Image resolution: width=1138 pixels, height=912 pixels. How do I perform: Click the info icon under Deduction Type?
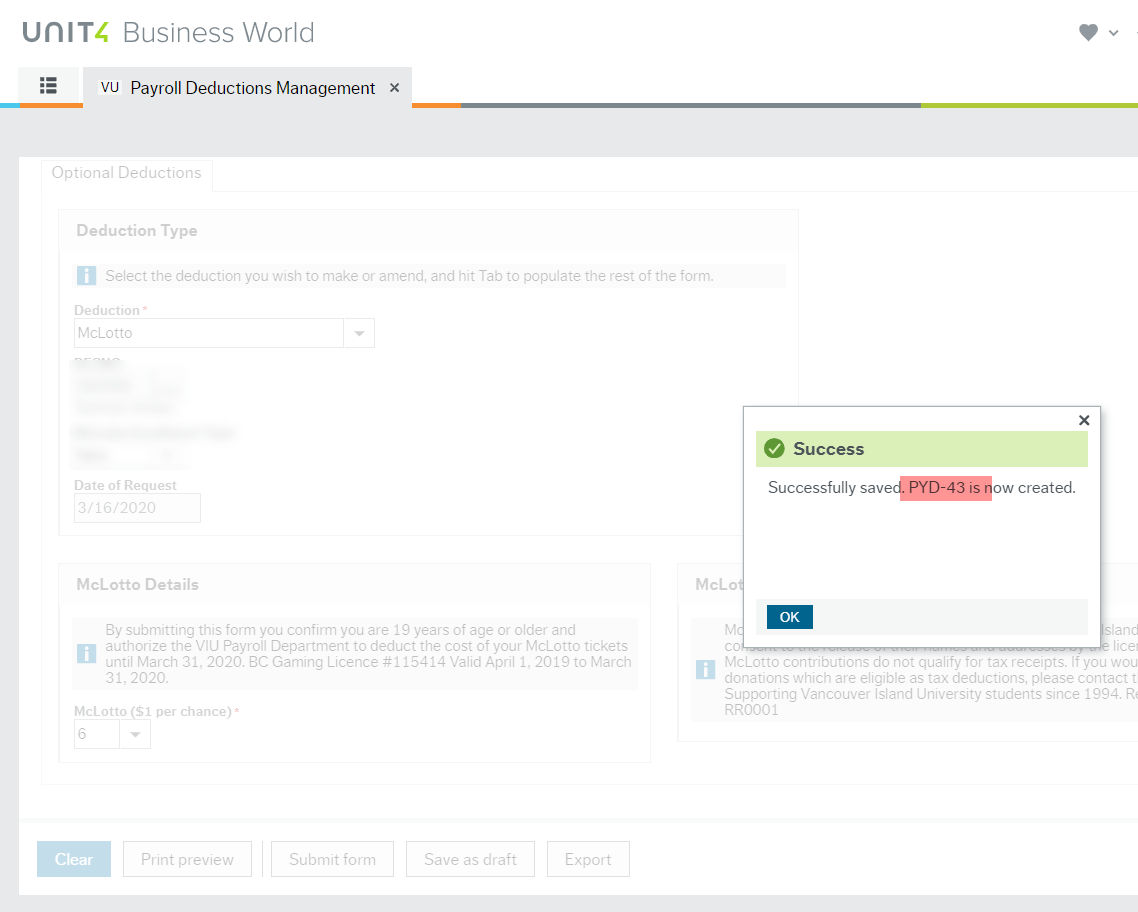(x=87, y=276)
